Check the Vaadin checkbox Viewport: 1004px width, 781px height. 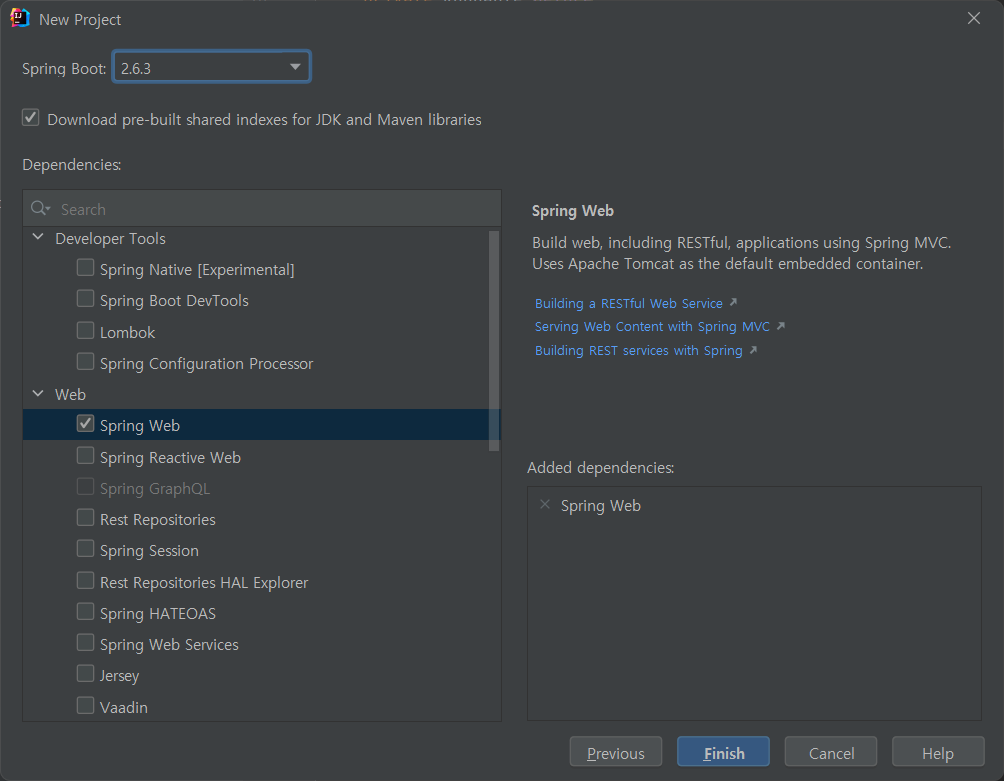[x=85, y=705]
